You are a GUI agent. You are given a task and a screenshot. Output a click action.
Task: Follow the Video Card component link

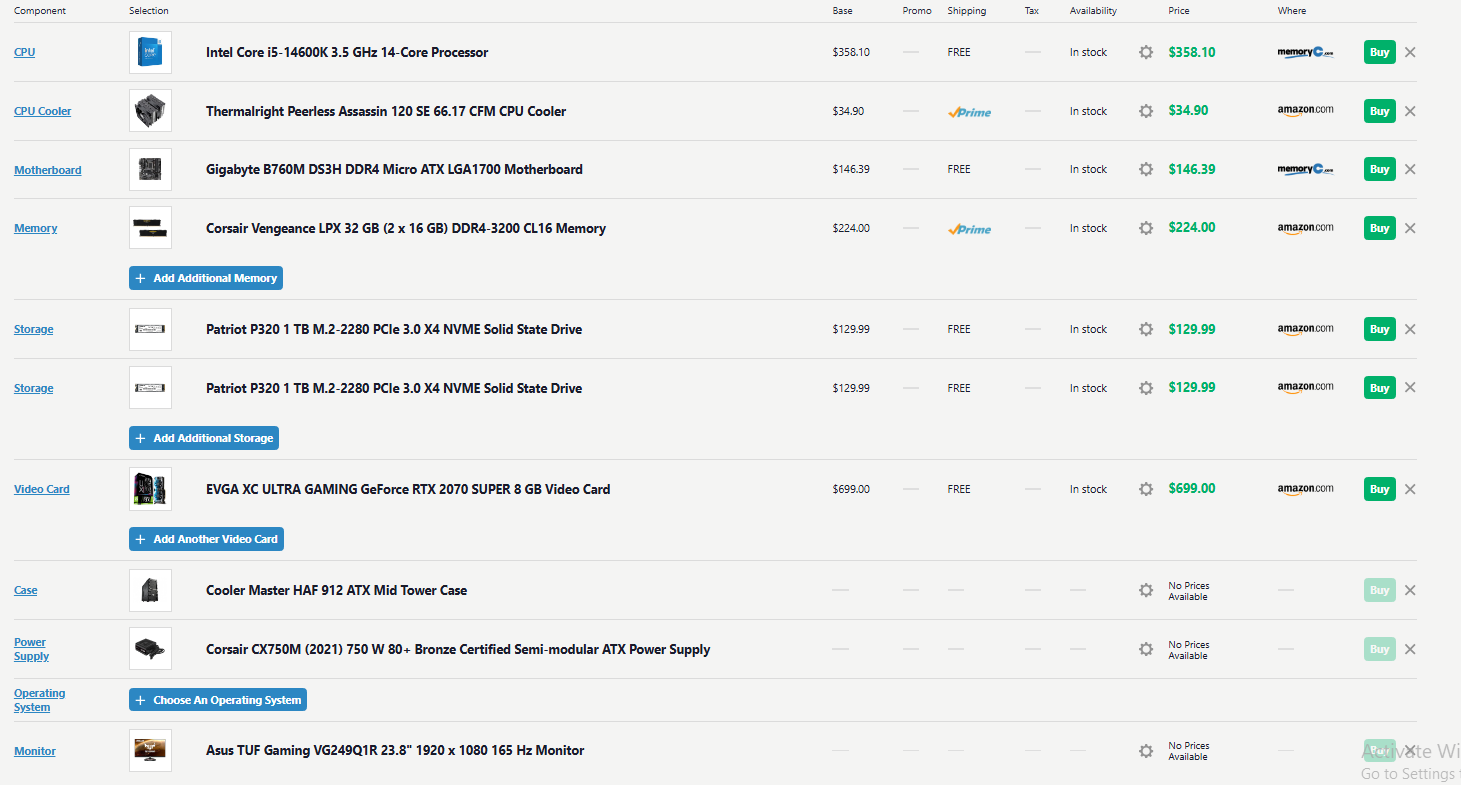point(42,489)
